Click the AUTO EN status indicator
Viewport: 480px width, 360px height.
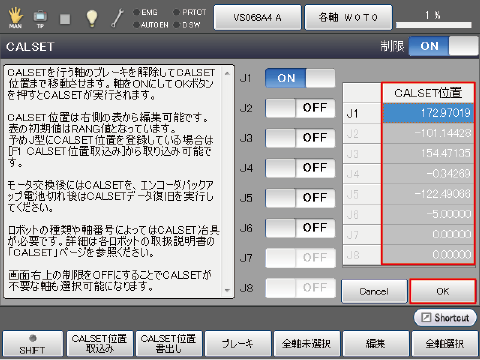151,25
